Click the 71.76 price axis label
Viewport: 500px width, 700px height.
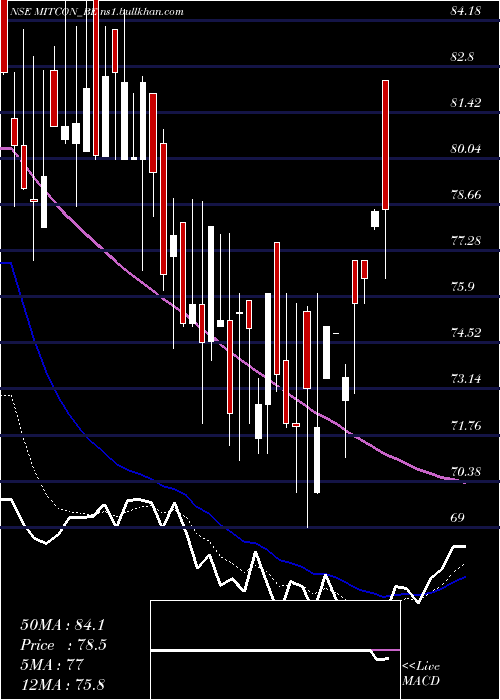466,425
